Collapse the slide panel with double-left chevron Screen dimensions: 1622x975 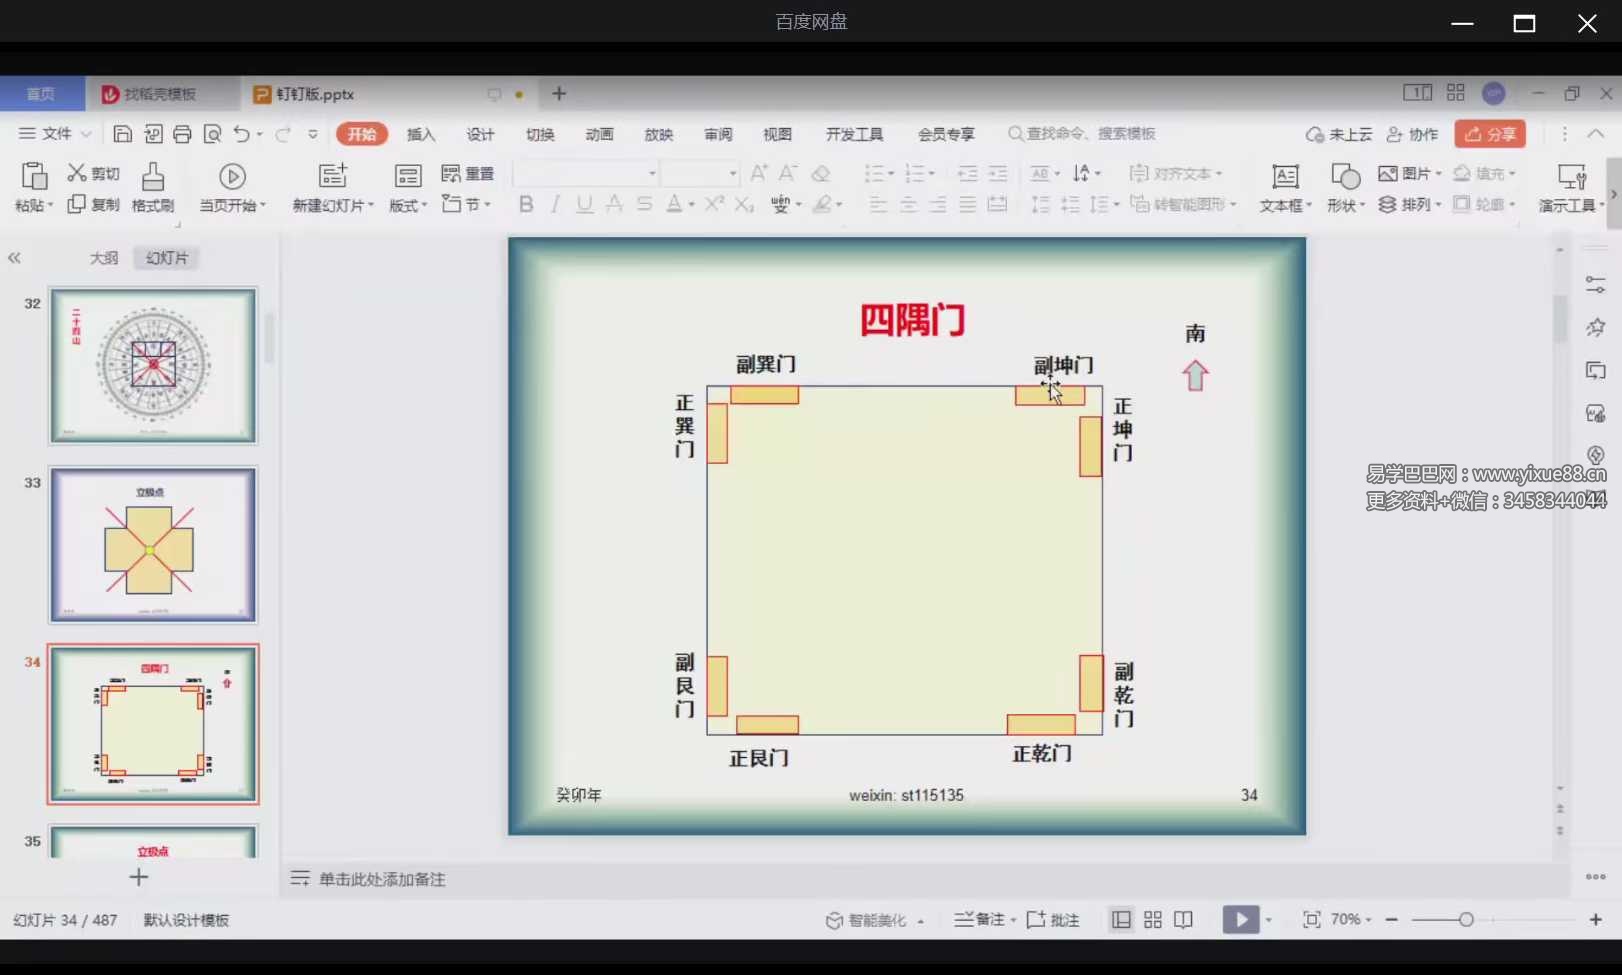pos(15,257)
